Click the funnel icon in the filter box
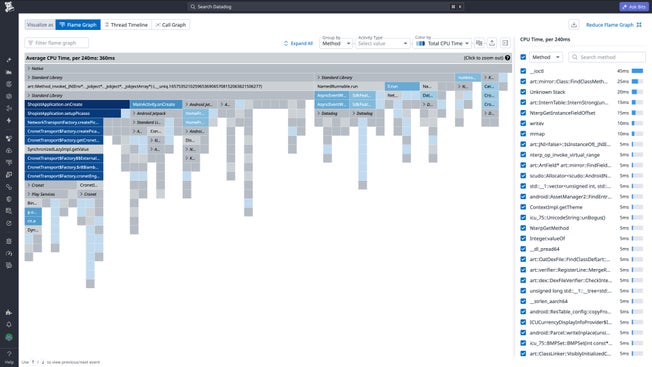This screenshot has width=652, height=367. (30, 43)
